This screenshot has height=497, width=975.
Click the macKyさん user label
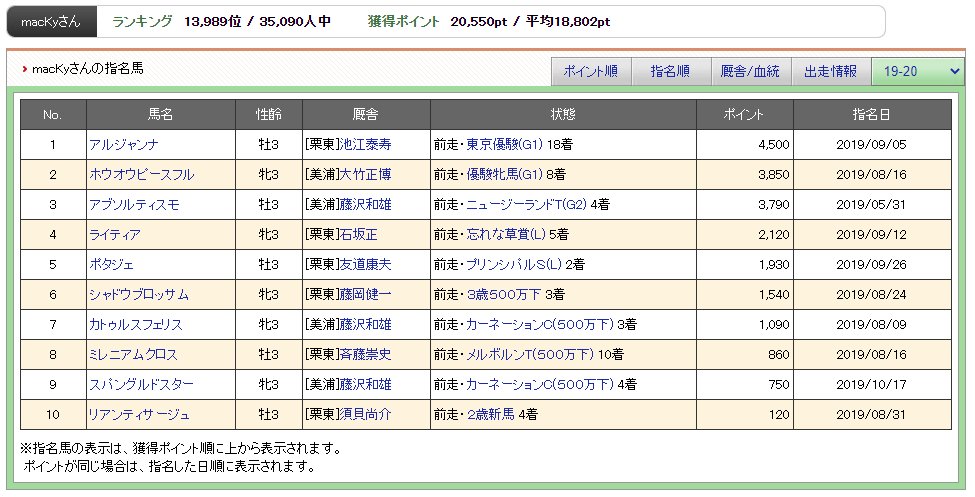[51, 22]
